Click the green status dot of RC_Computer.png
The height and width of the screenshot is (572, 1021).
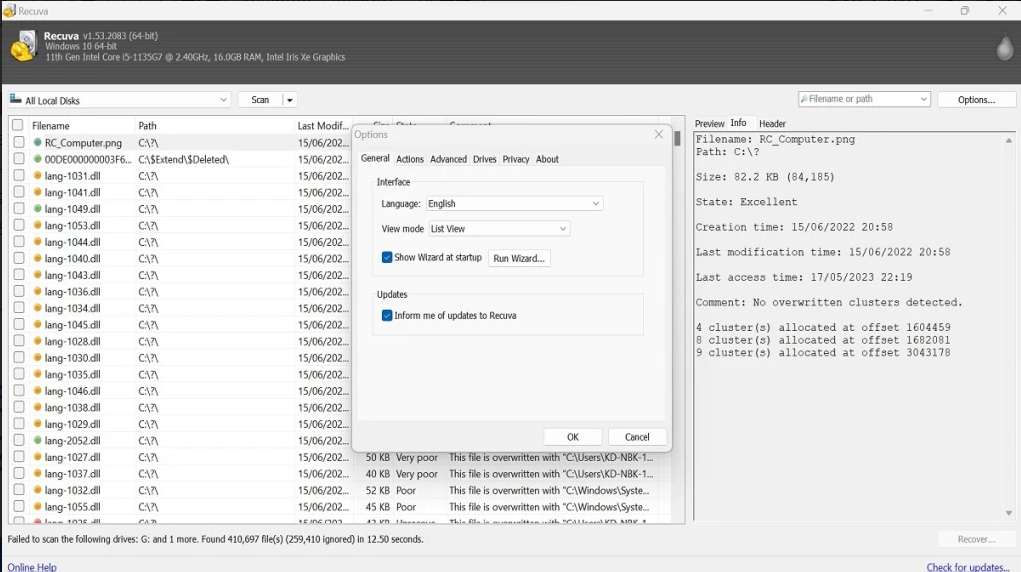(38, 142)
